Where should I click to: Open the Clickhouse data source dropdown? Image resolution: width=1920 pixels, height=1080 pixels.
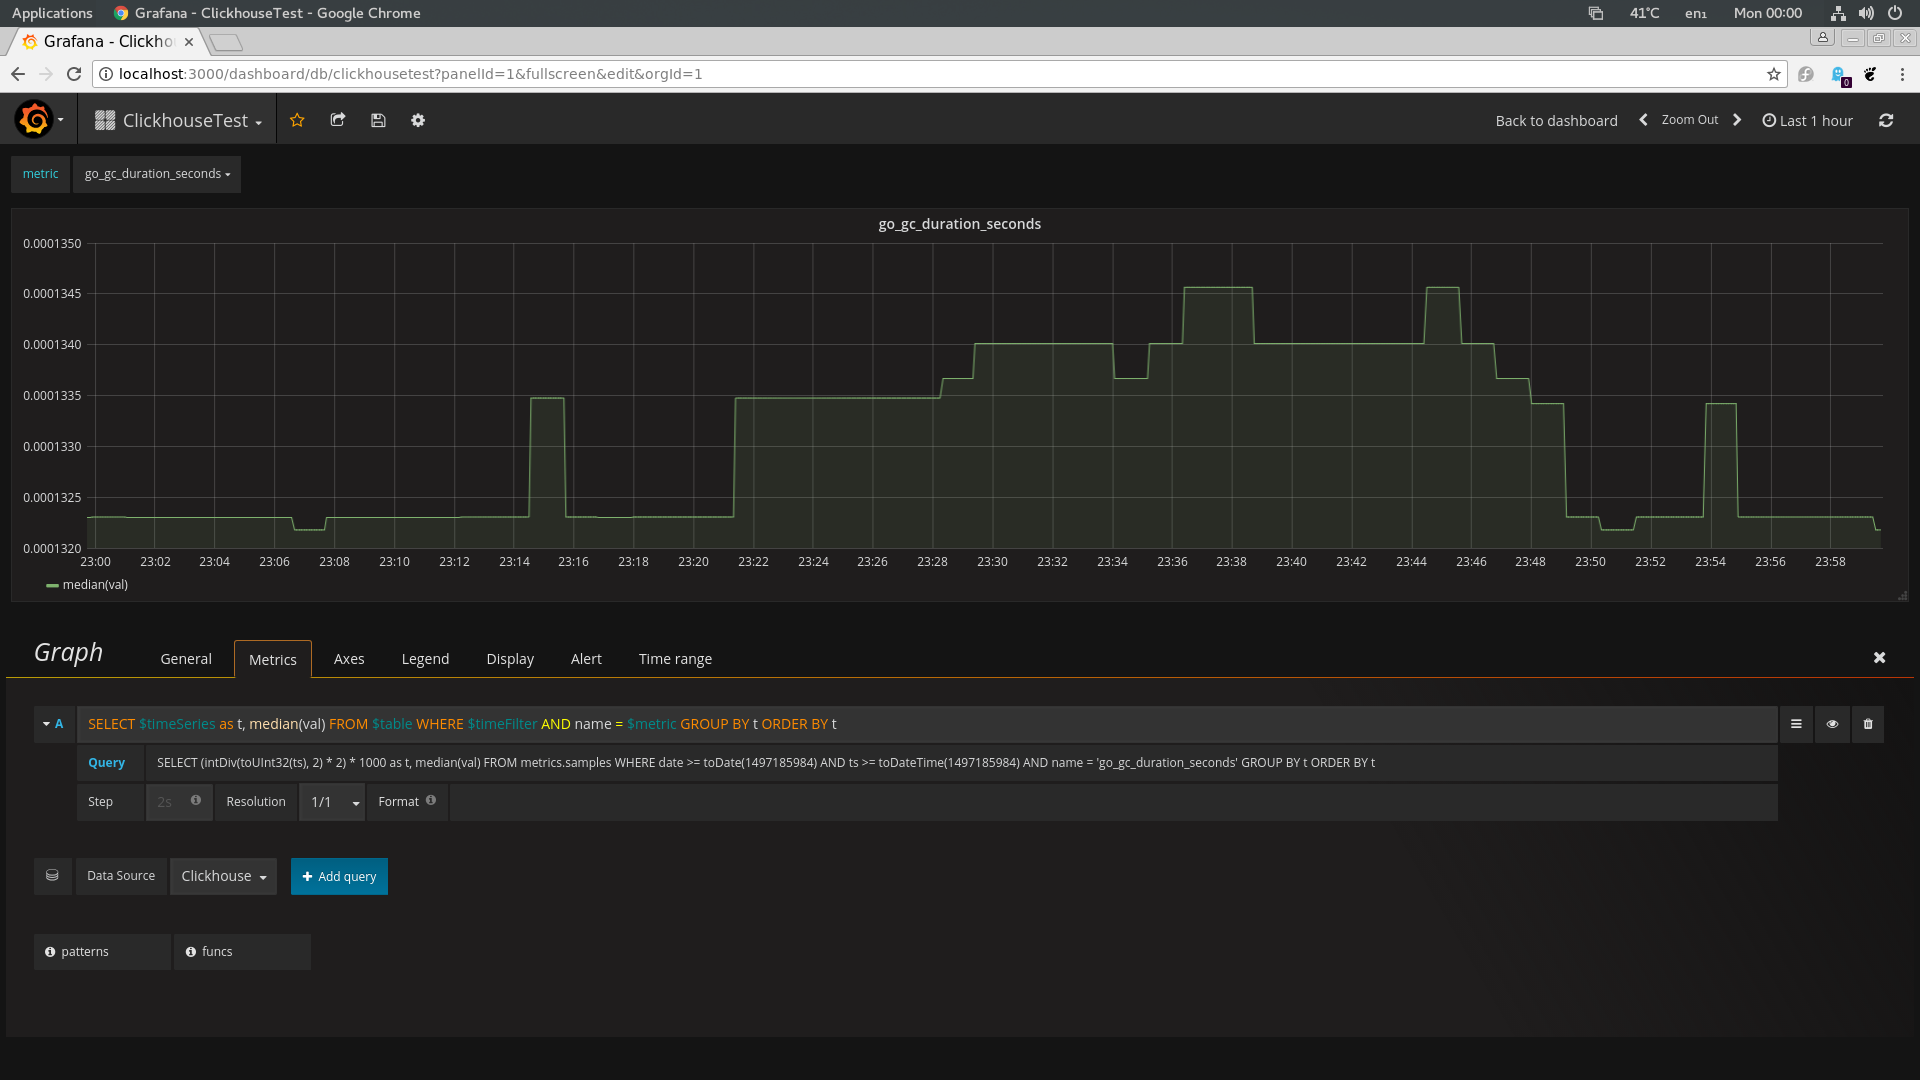click(223, 876)
